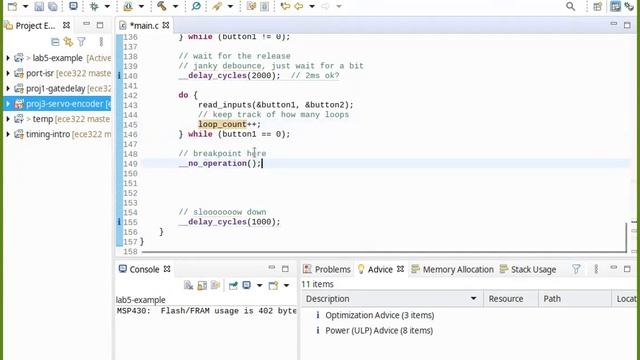
Task: Toggle Pin Console icon
Action: pos(233,285)
